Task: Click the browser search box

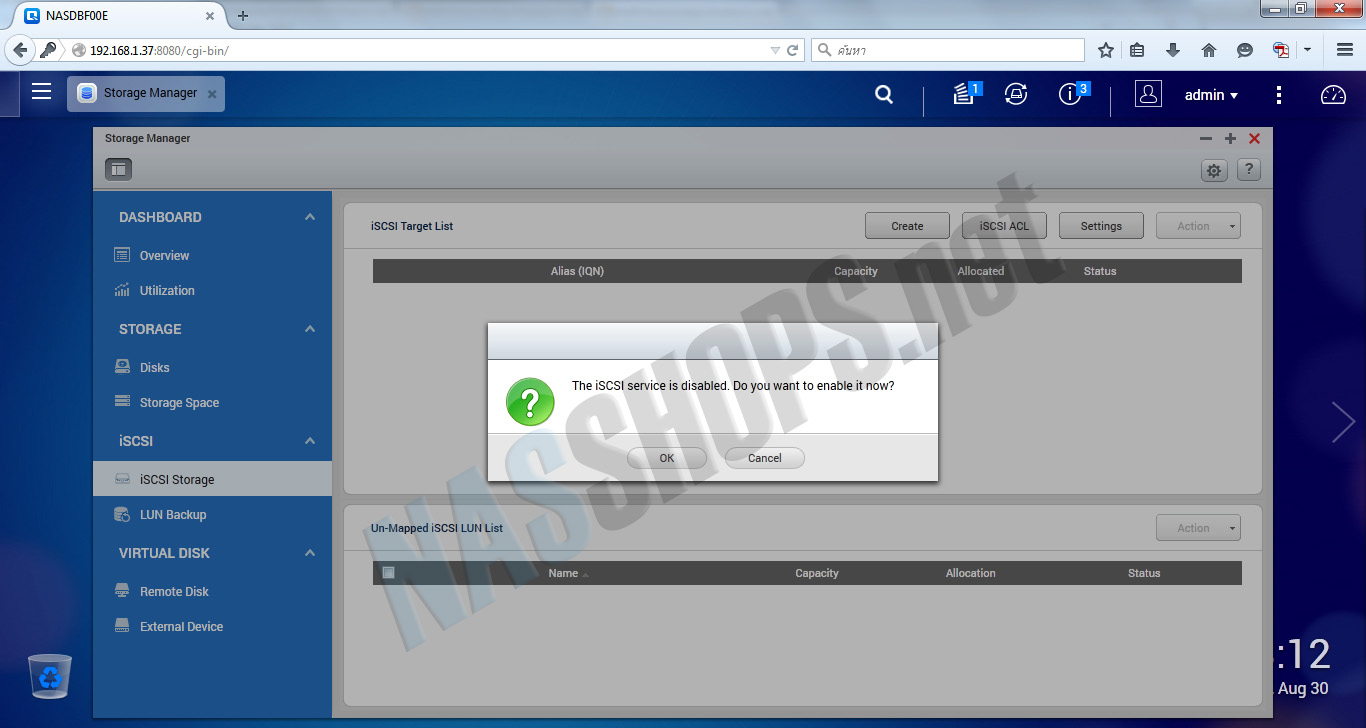Action: [948, 50]
